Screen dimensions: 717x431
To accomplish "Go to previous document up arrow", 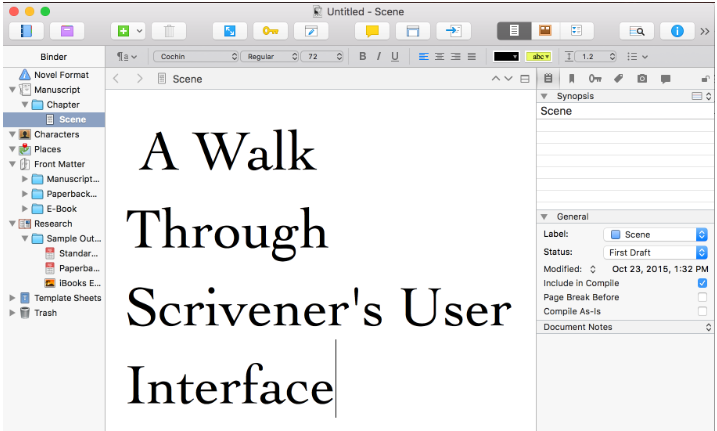I will 495,79.
